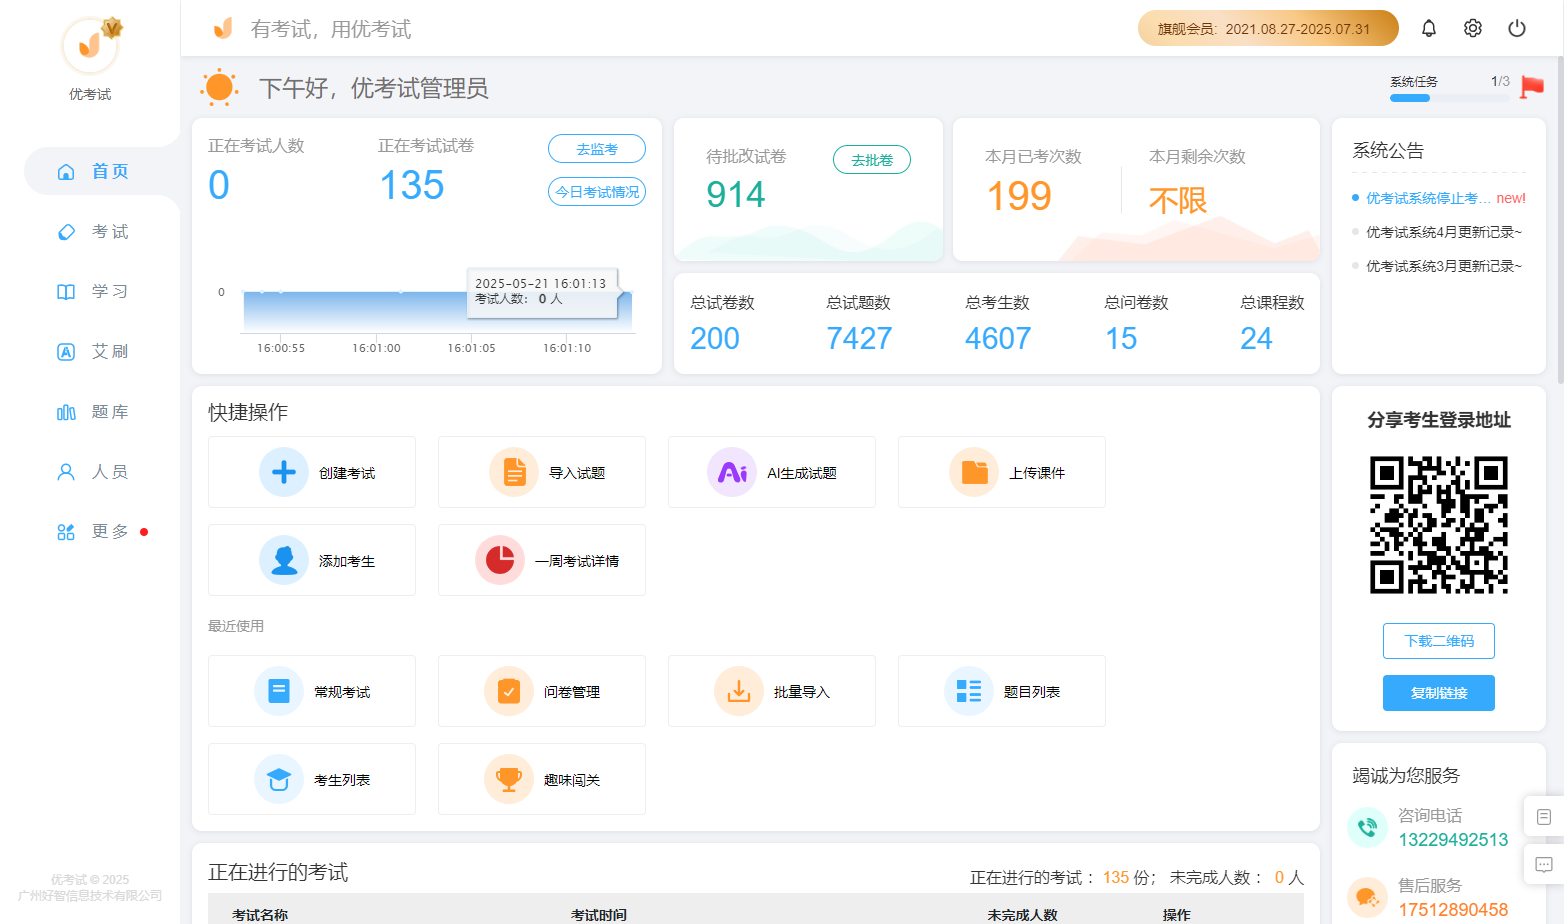Click the 待批改试卷 count 914
The width and height of the screenshot is (1564, 924).
click(x=735, y=194)
